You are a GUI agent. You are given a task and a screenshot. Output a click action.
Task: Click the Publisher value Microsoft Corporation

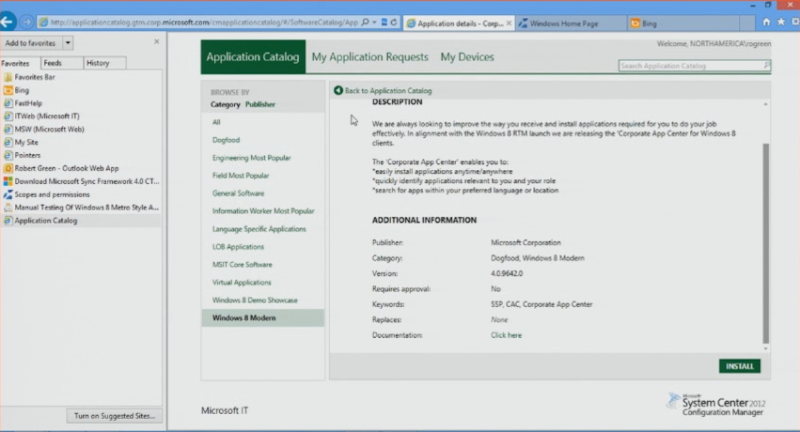(526, 243)
